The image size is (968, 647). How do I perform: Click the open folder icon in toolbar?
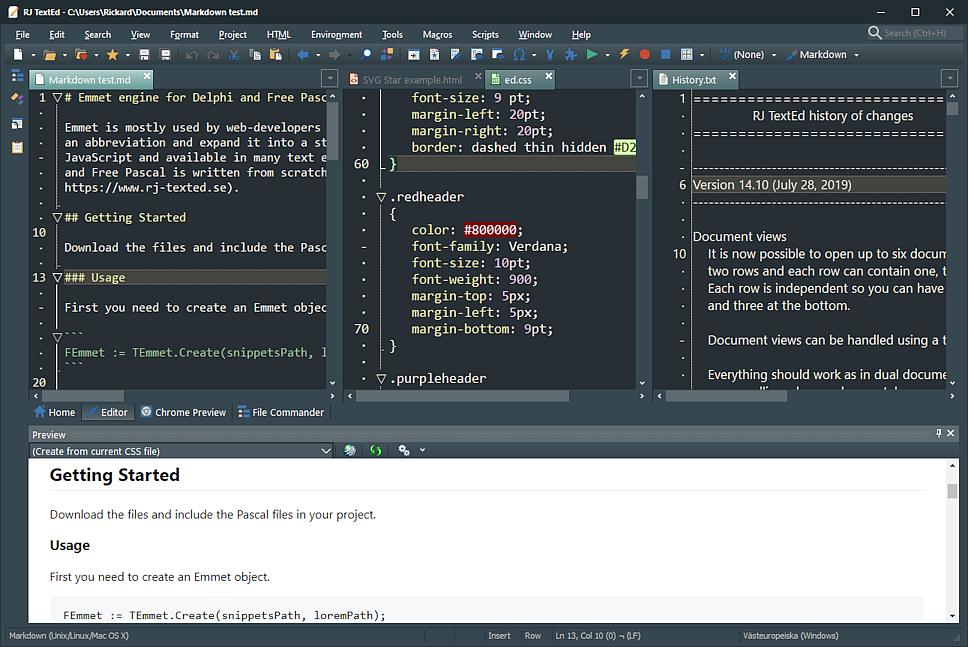[49, 55]
